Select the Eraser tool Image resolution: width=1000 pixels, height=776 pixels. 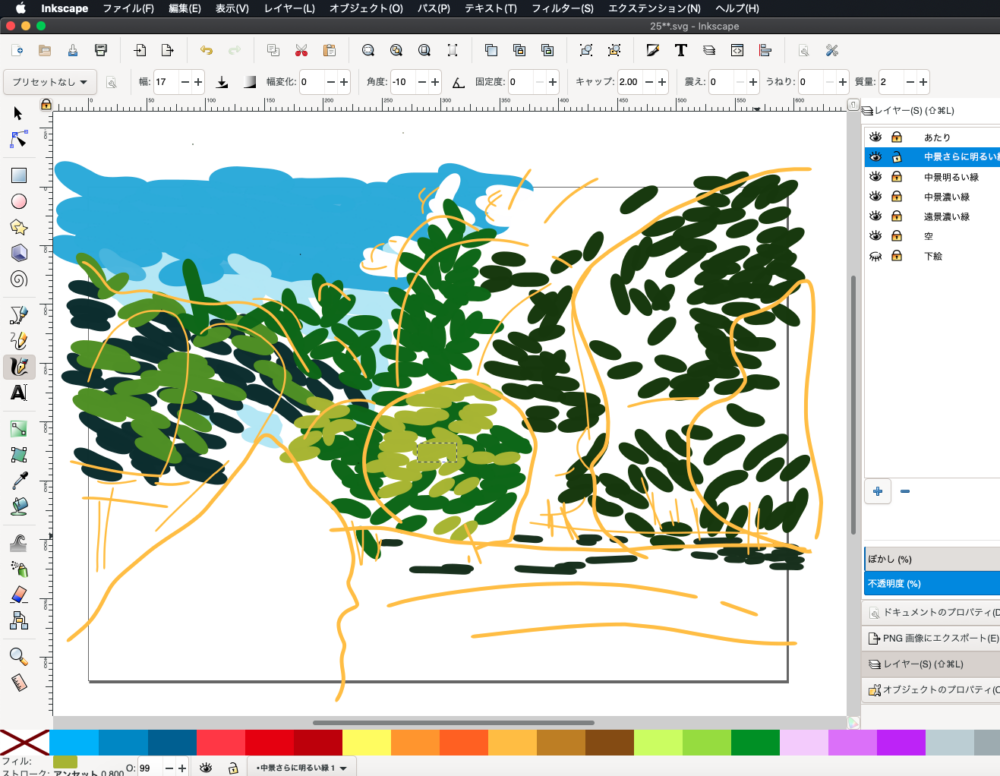[x=19, y=594]
